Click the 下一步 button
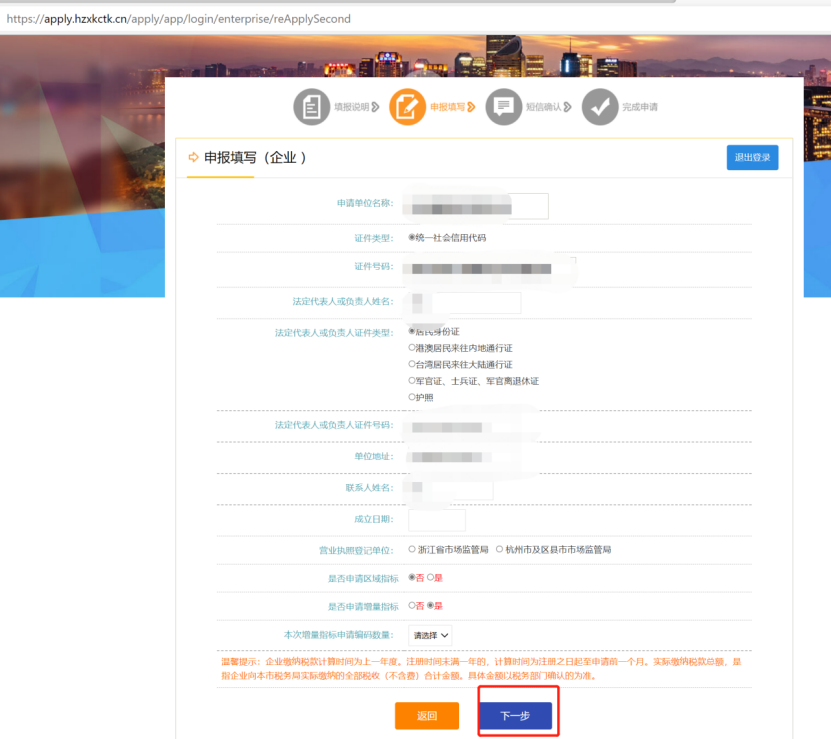Screen dimensions: 831x739 tap(514, 716)
